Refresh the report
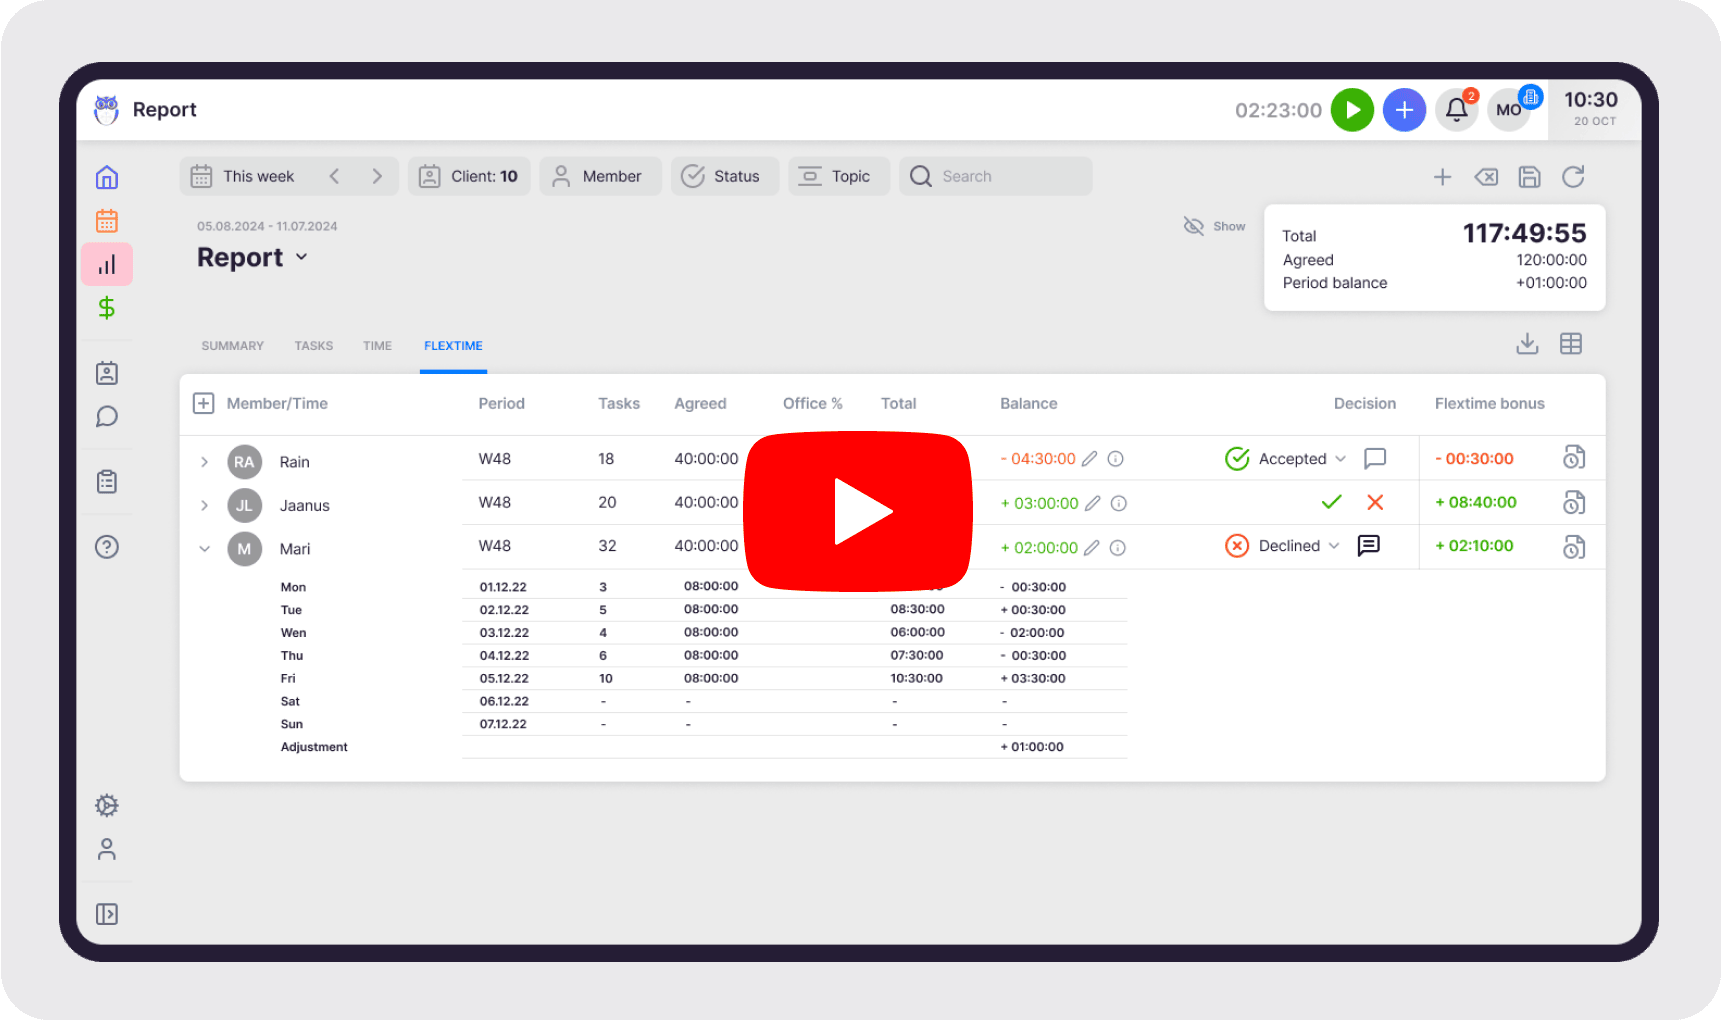 click(1573, 177)
